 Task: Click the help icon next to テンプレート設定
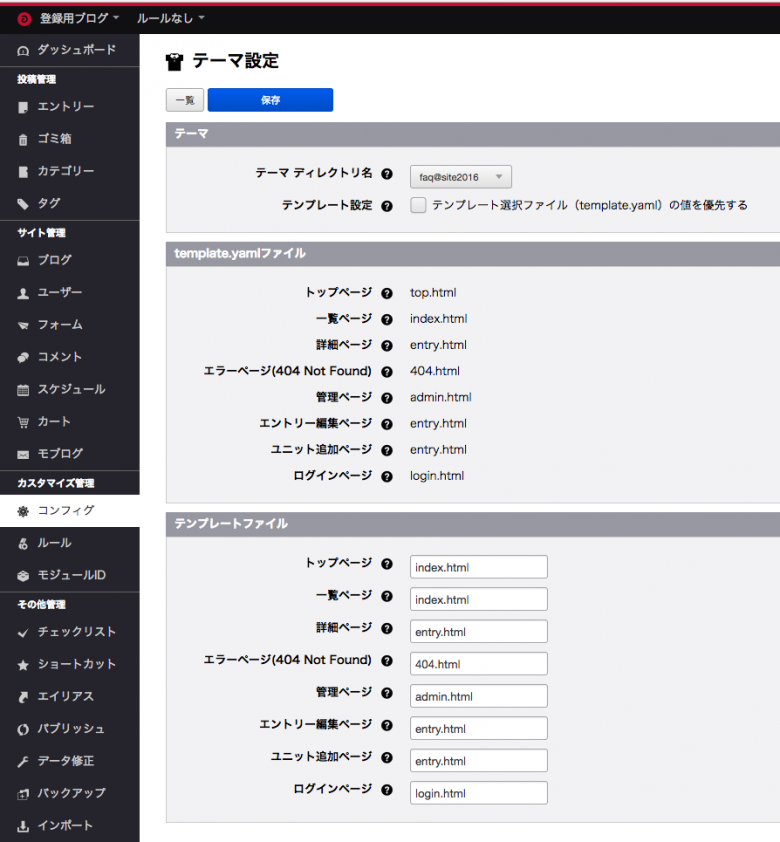387,206
